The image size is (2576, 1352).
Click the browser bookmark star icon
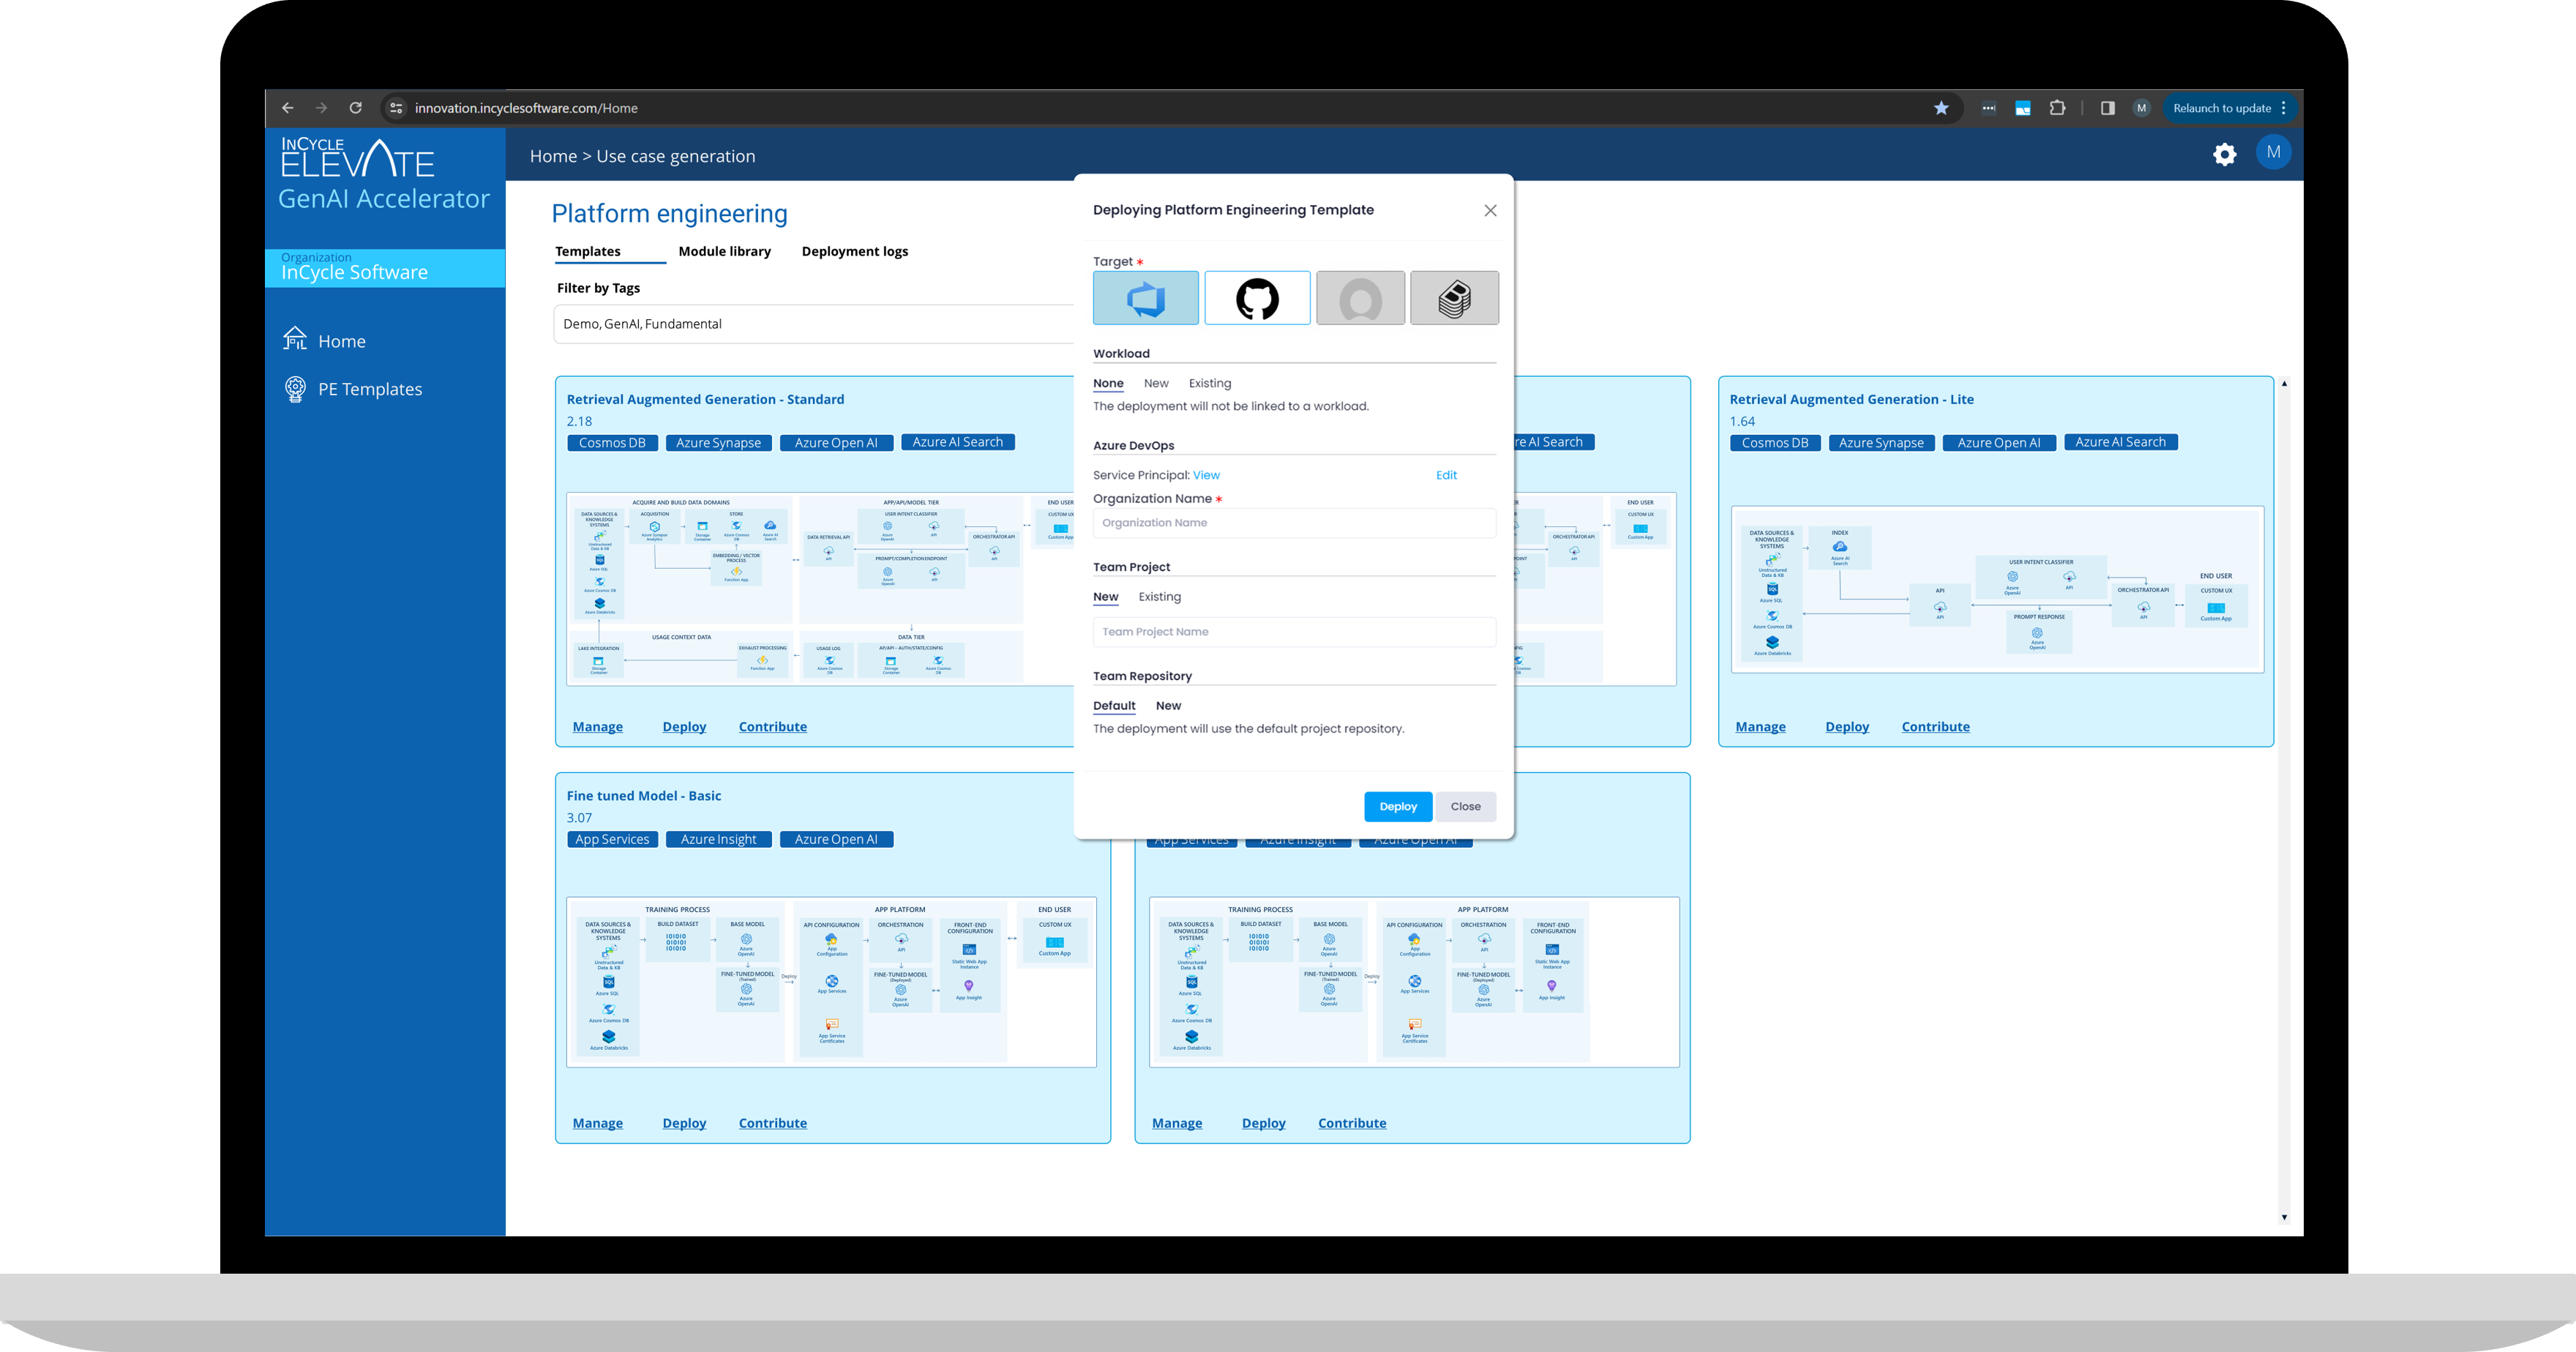click(x=1941, y=108)
